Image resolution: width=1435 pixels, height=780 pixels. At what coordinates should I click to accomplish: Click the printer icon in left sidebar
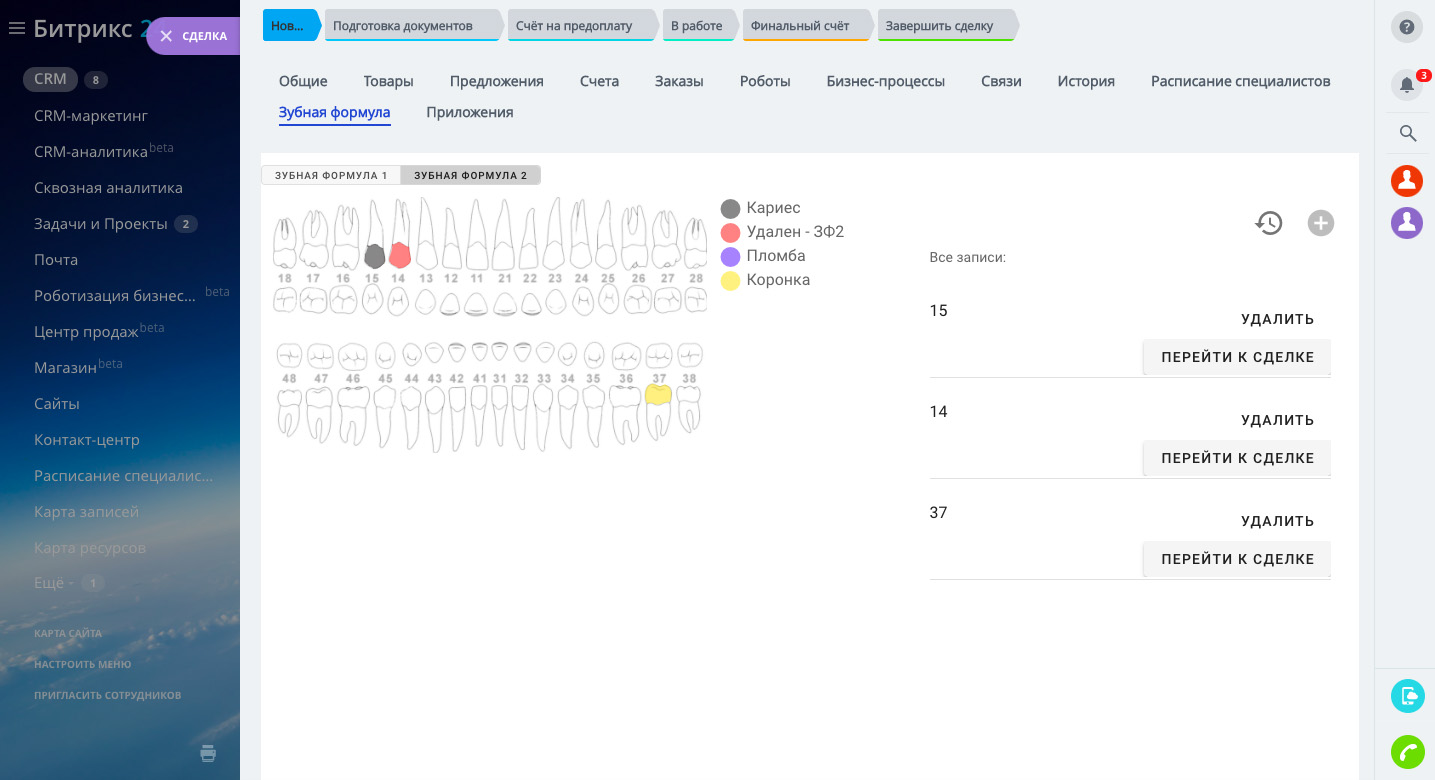pyautogui.click(x=208, y=753)
